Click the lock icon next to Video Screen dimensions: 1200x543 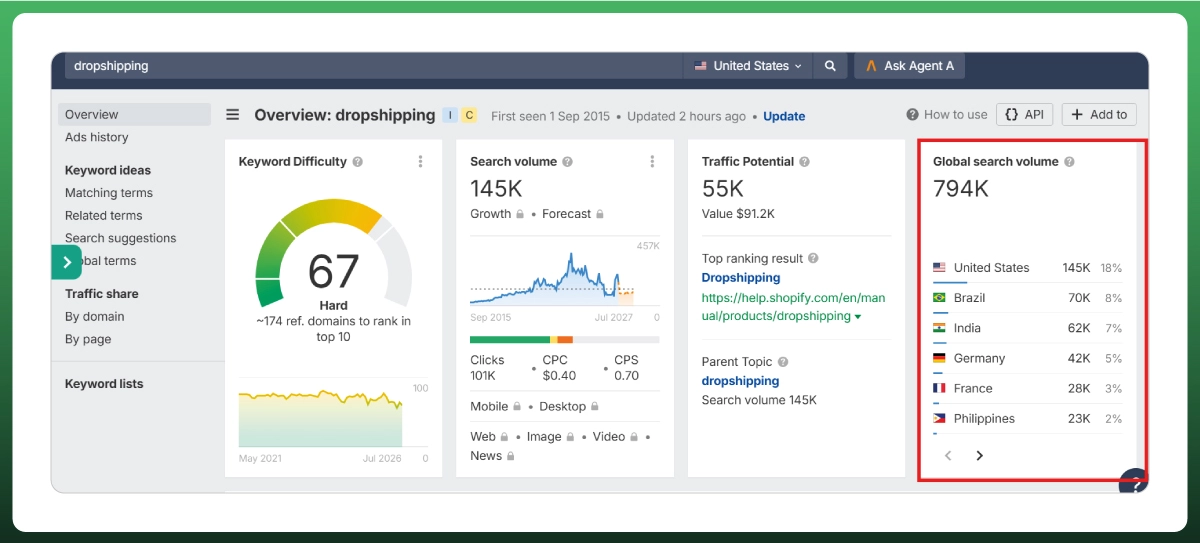tap(634, 437)
